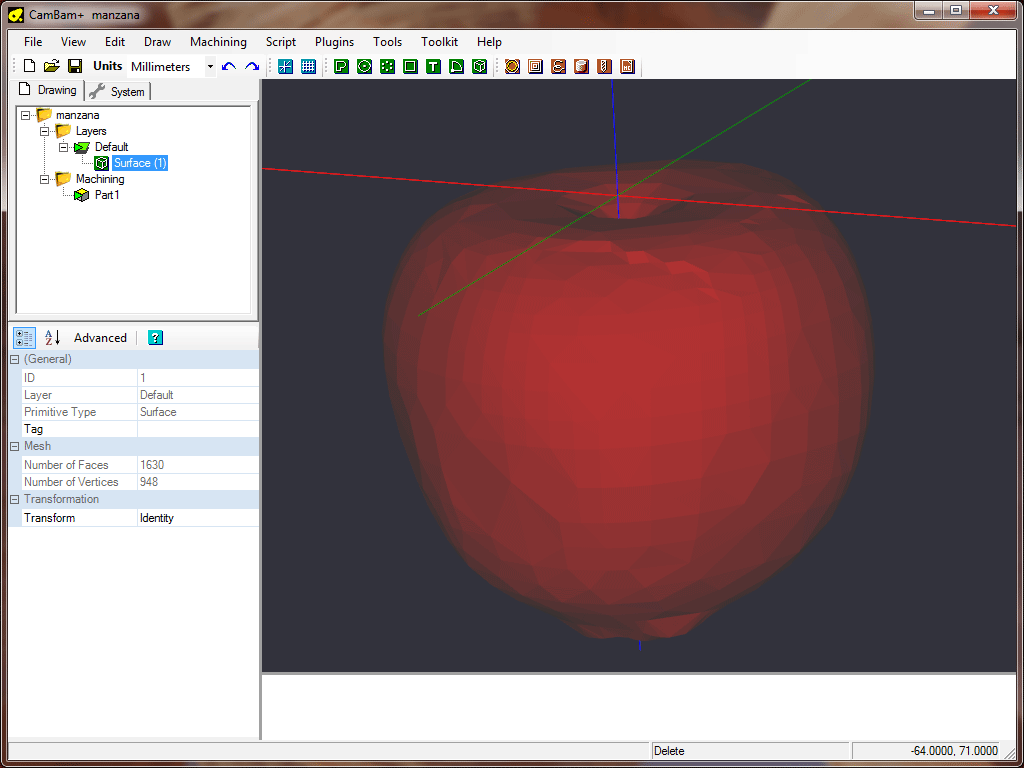This screenshot has width=1024, height=768.
Task: Select the Circle drawing tool
Action: tap(364, 67)
